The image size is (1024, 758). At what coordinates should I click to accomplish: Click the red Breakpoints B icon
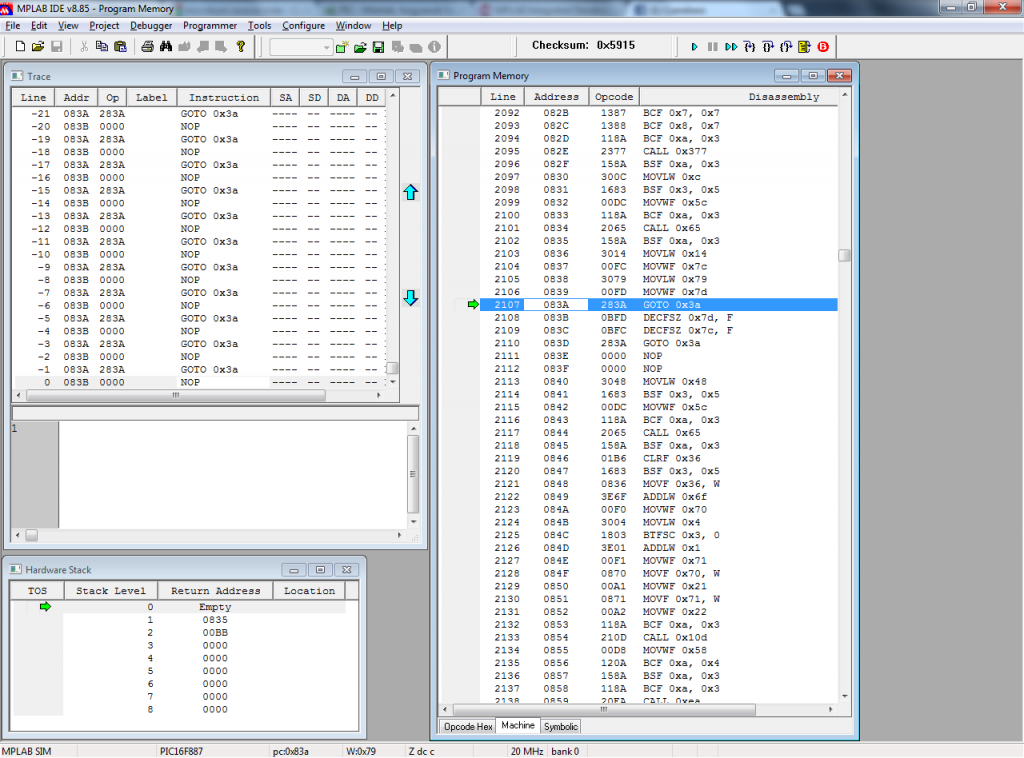click(x=823, y=47)
